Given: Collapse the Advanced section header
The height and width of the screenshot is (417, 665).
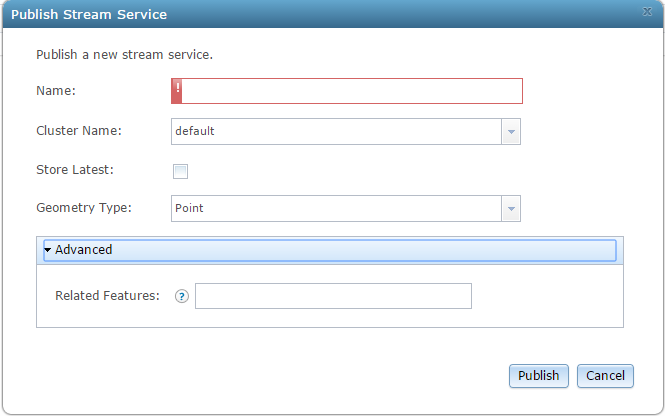Looking at the screenshot, I should (330, 249).
